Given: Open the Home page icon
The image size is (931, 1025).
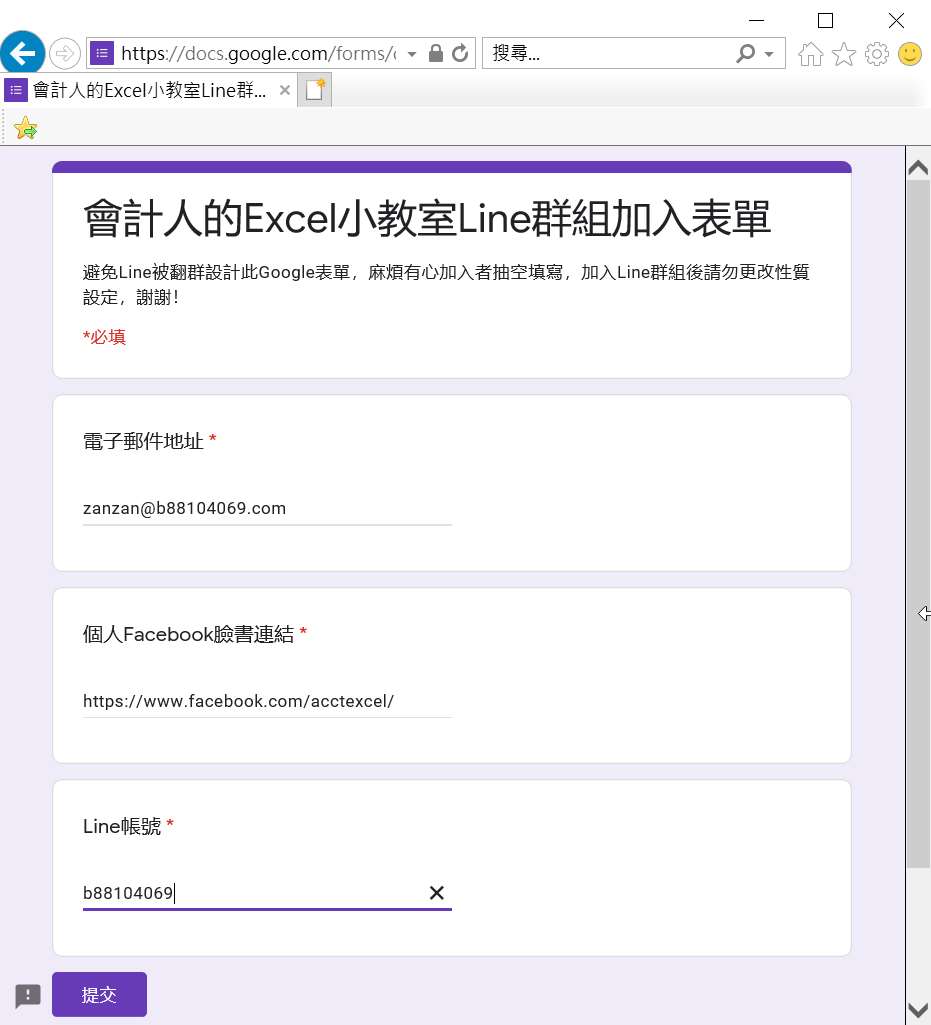Looking at the screenshot, I should pos(811,54).
